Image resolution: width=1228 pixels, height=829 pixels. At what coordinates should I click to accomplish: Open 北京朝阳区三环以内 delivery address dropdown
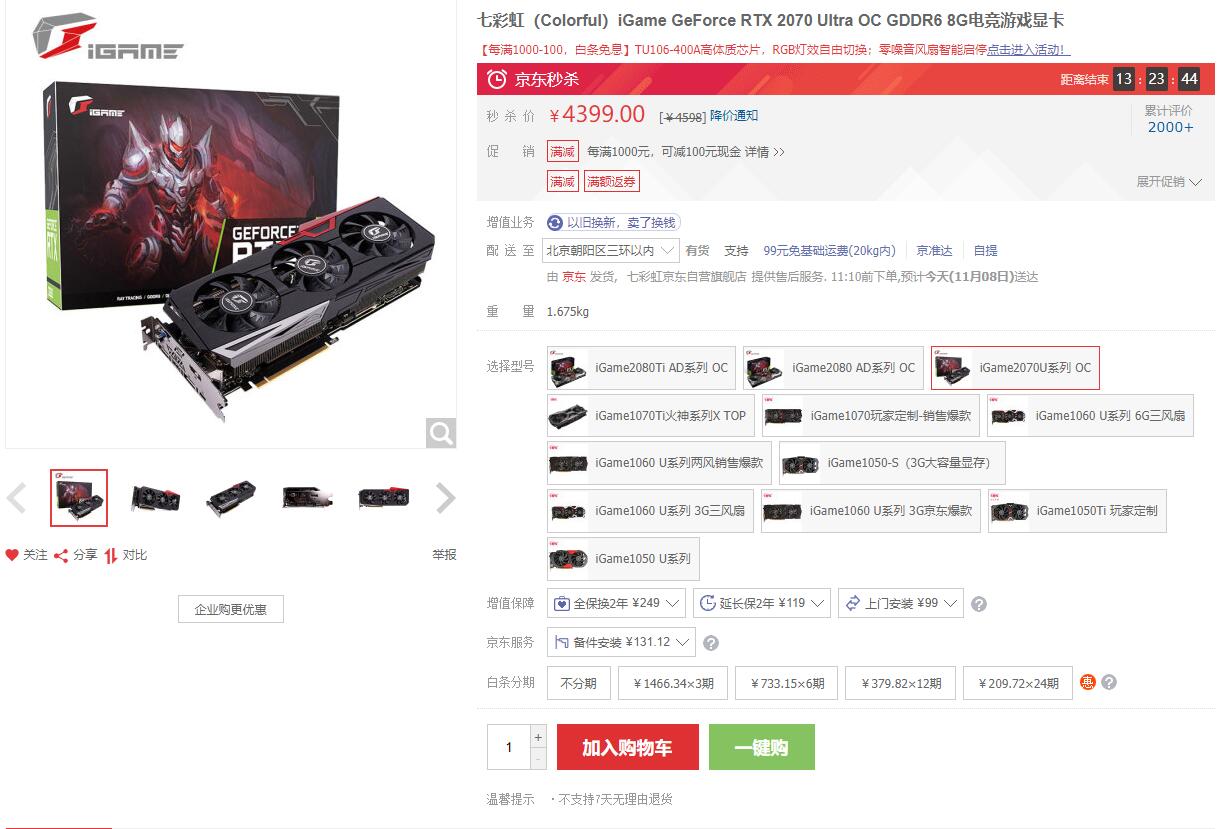click(611, 250)
